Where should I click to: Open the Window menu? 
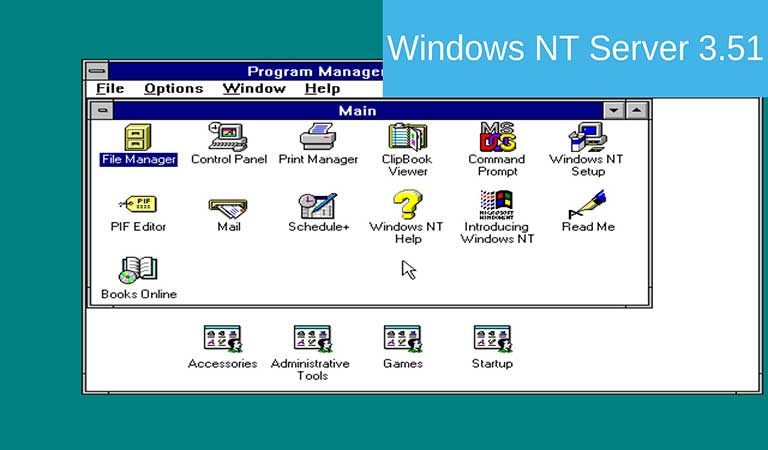[x=254, y=89]
